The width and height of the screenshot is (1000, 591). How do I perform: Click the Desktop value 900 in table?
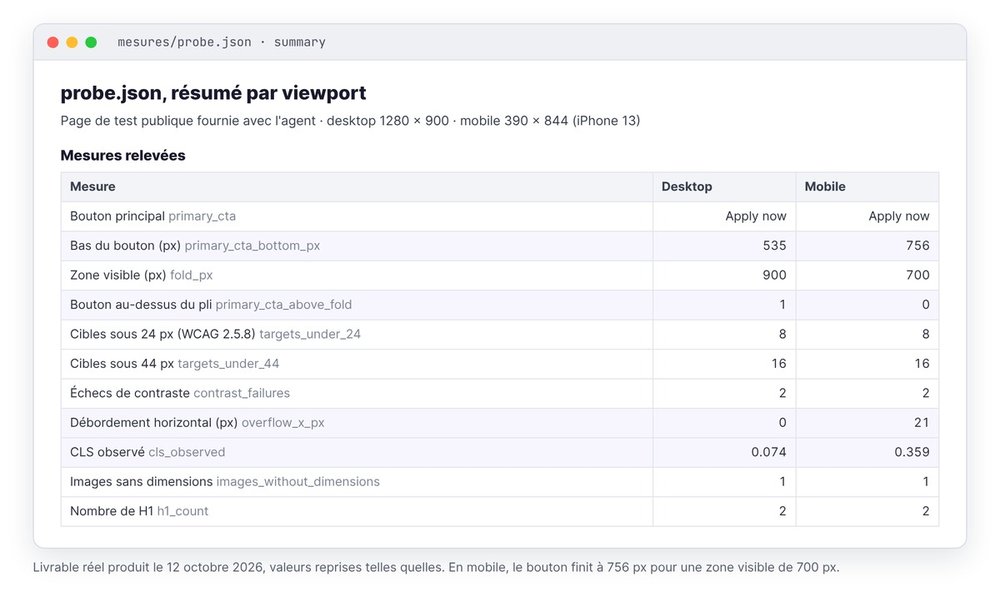pos(774,275)
